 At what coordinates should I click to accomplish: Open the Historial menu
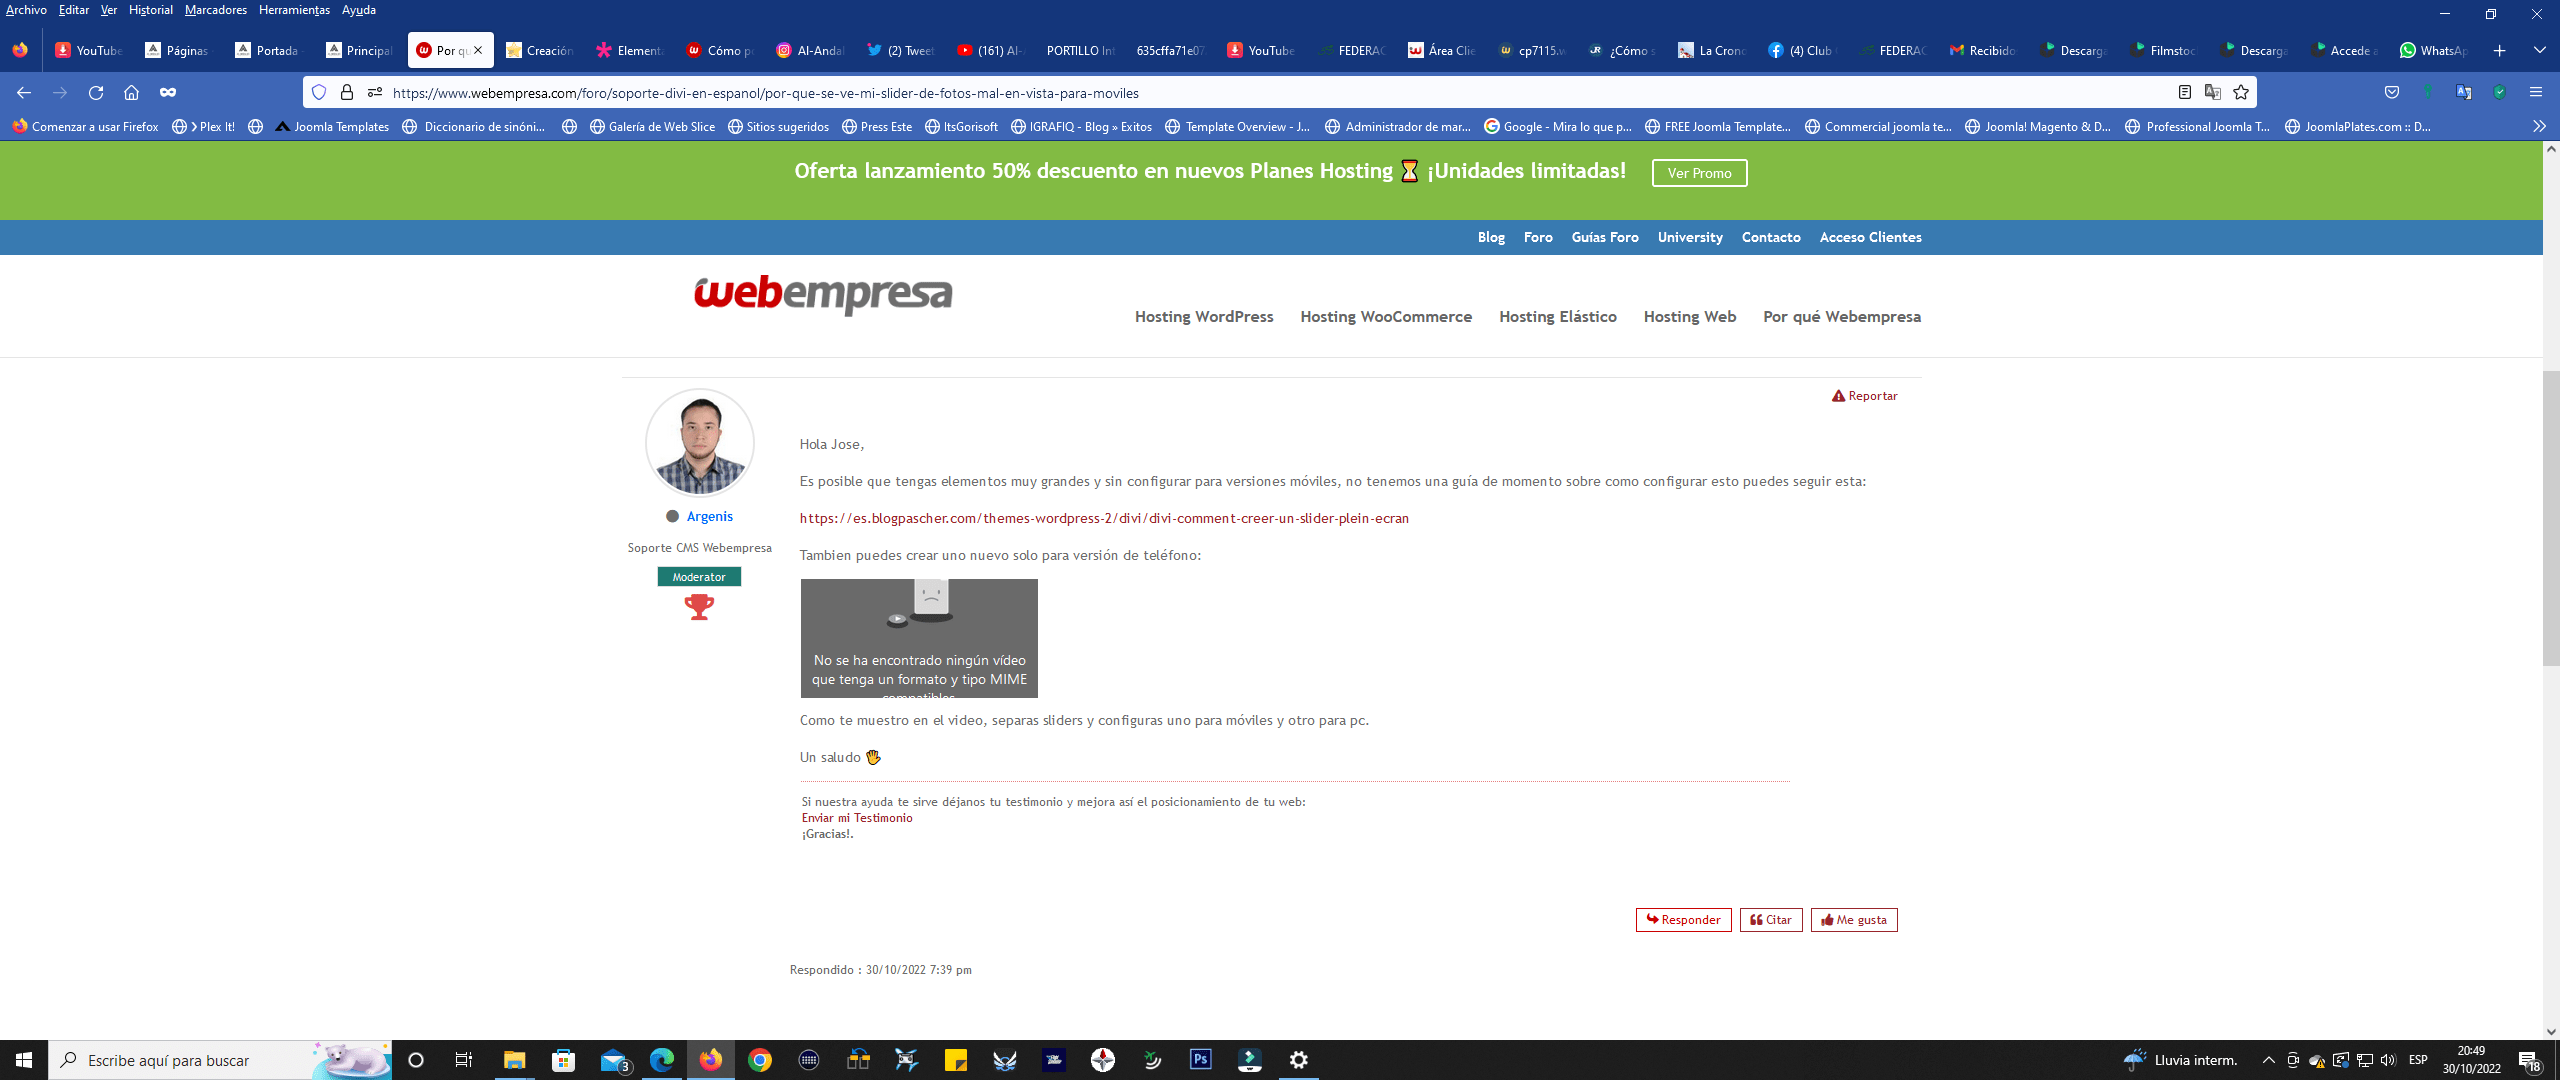pyautogui.click(x=151, y=10)
